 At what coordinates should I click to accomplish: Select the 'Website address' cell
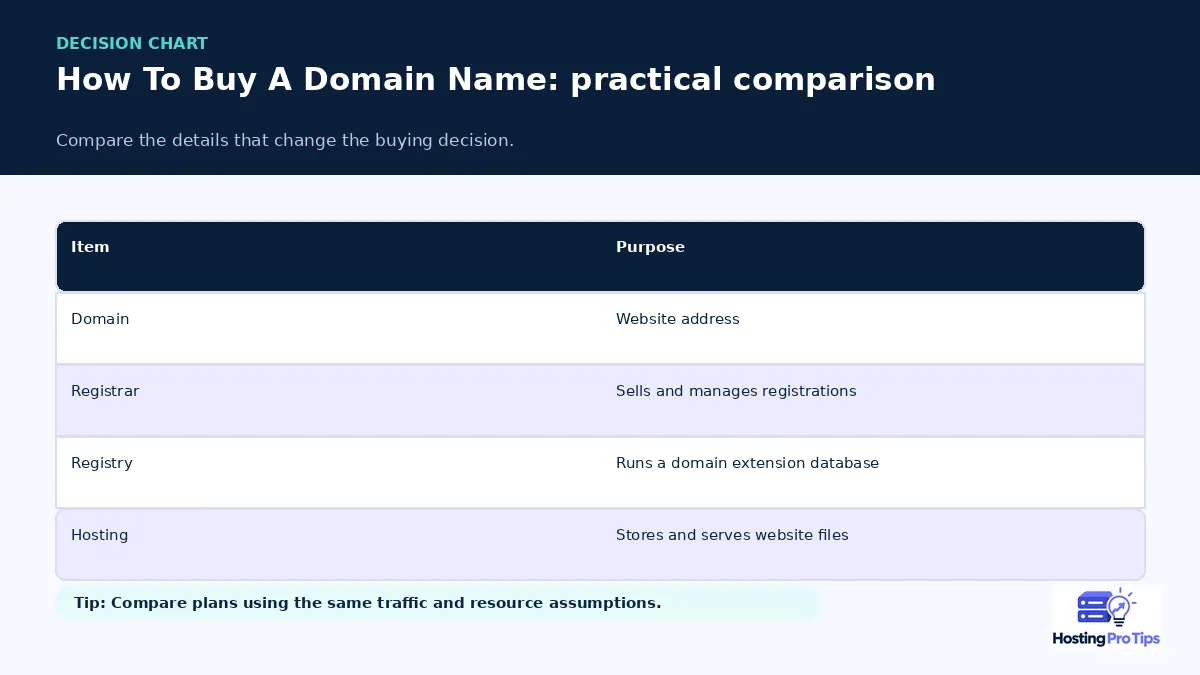pyautogui.click(x=678, y=319)
